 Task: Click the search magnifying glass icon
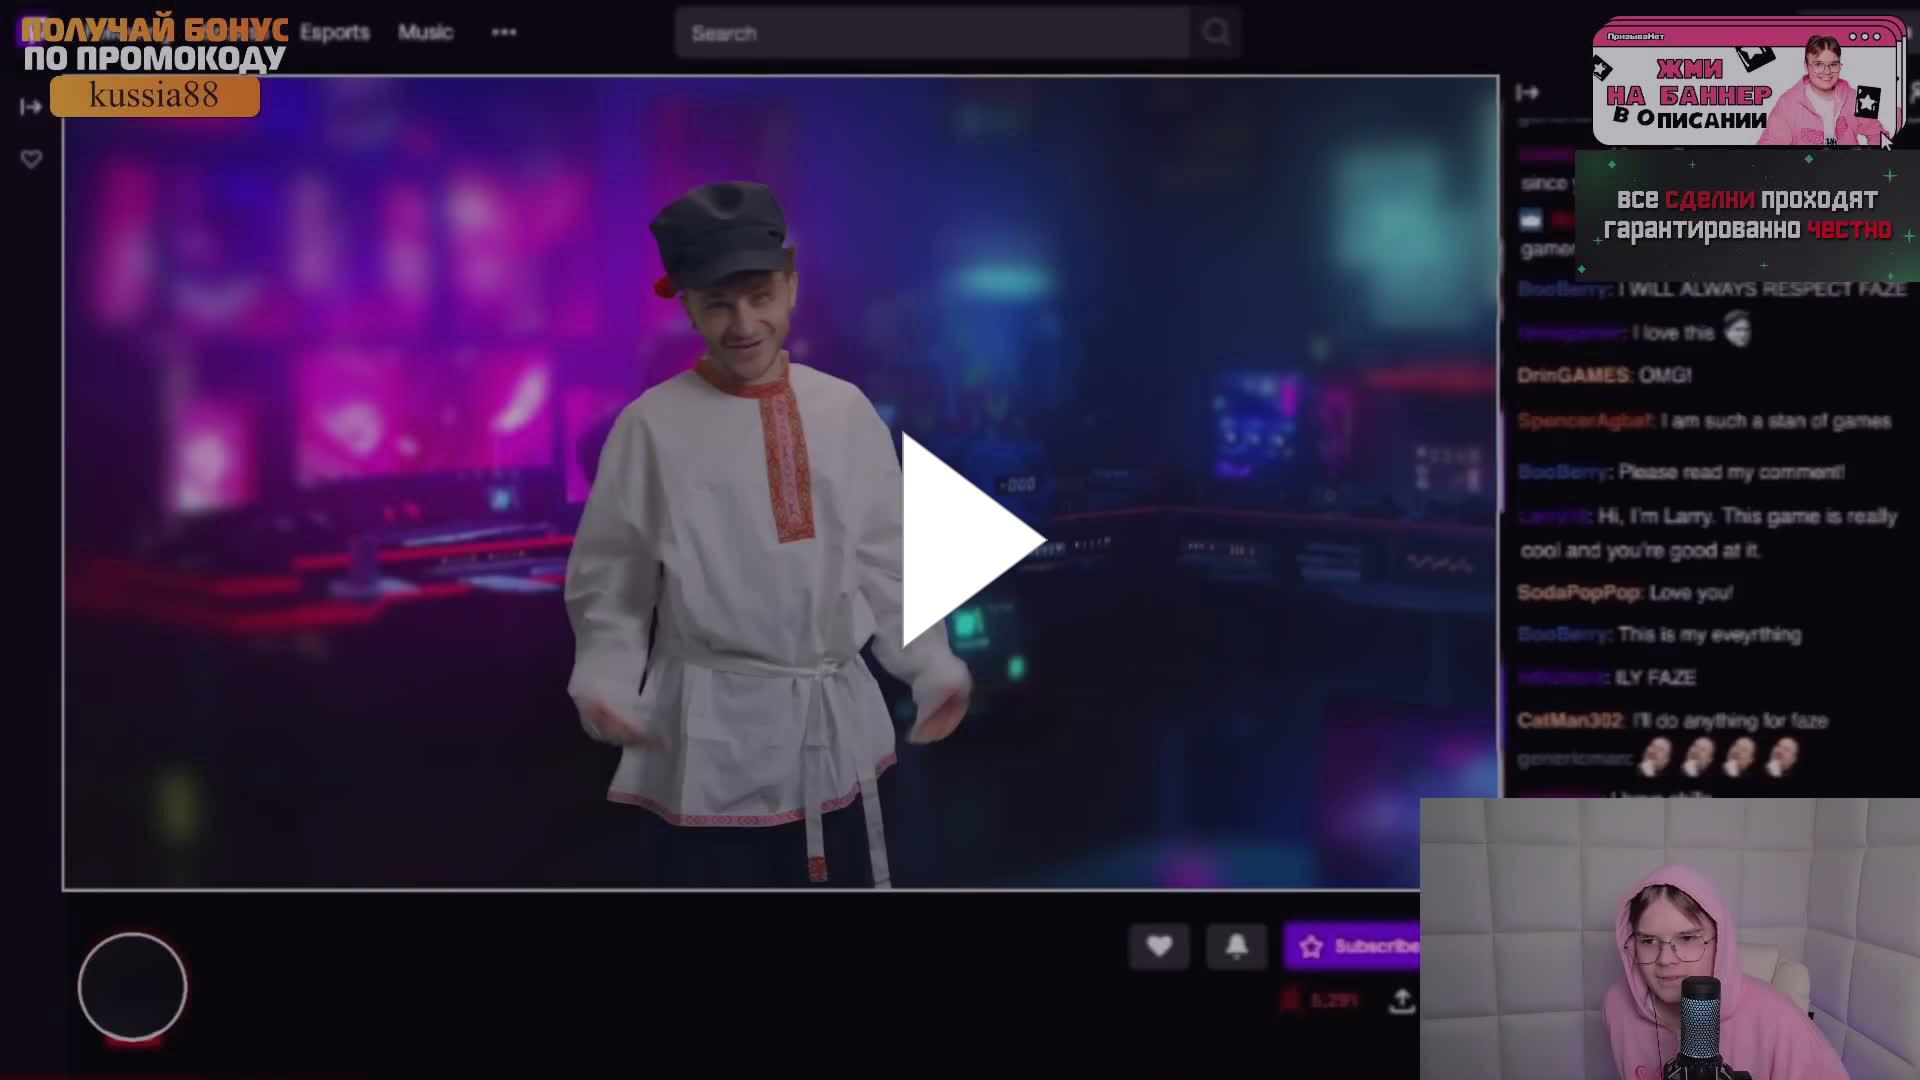tap(1214, 32)
